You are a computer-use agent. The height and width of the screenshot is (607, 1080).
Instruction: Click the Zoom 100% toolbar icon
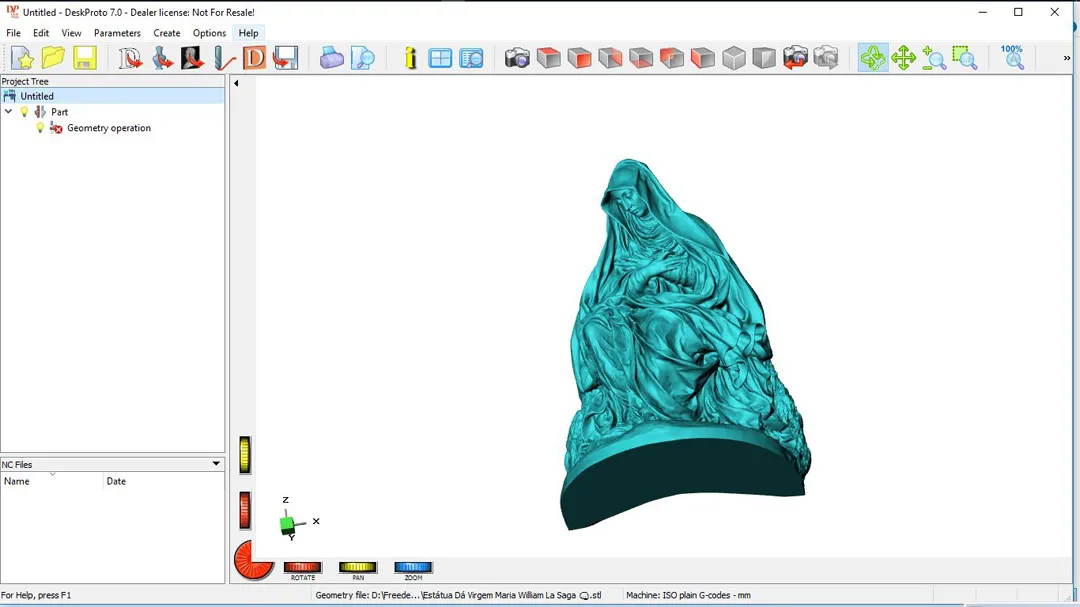click(1013, 58)
